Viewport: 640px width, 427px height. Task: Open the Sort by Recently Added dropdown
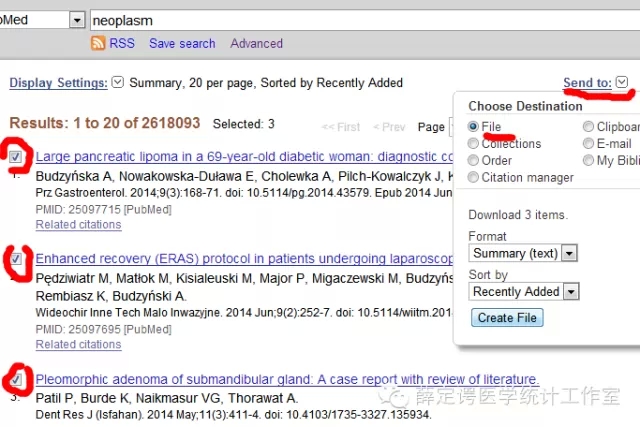(x=524, y=291)
